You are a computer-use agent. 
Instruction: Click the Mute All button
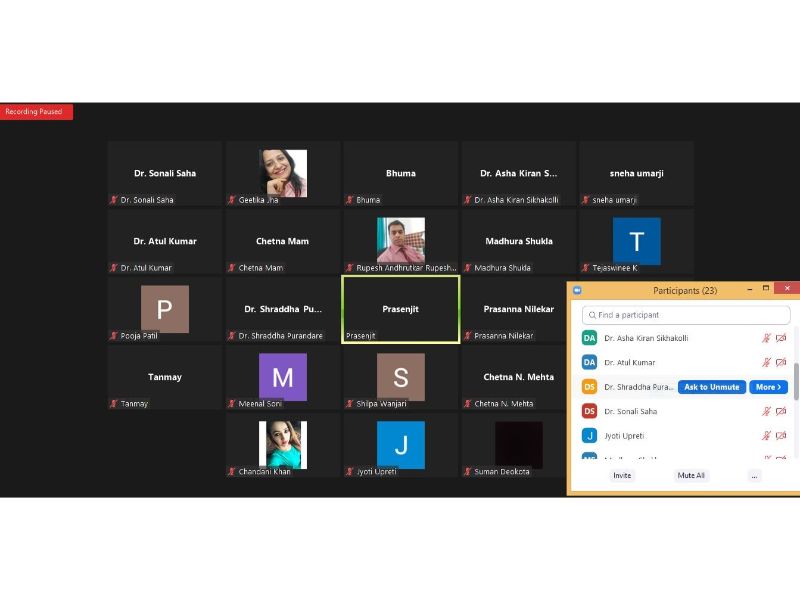pos(691,476)
